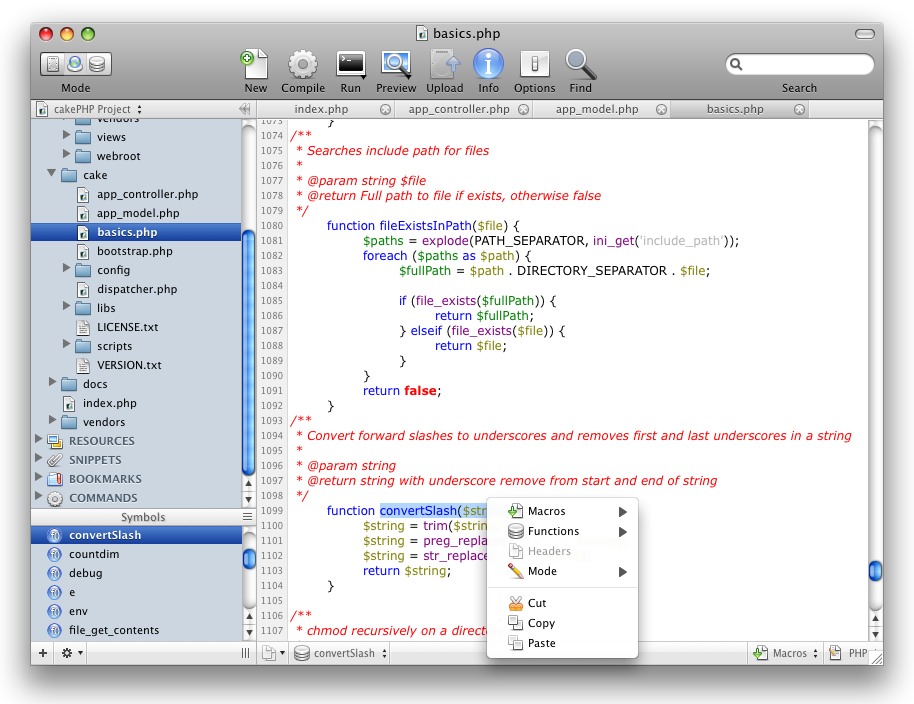Open the Info panel icon
The width and height of the screenshot is (914, 704).
coord(488,64)
